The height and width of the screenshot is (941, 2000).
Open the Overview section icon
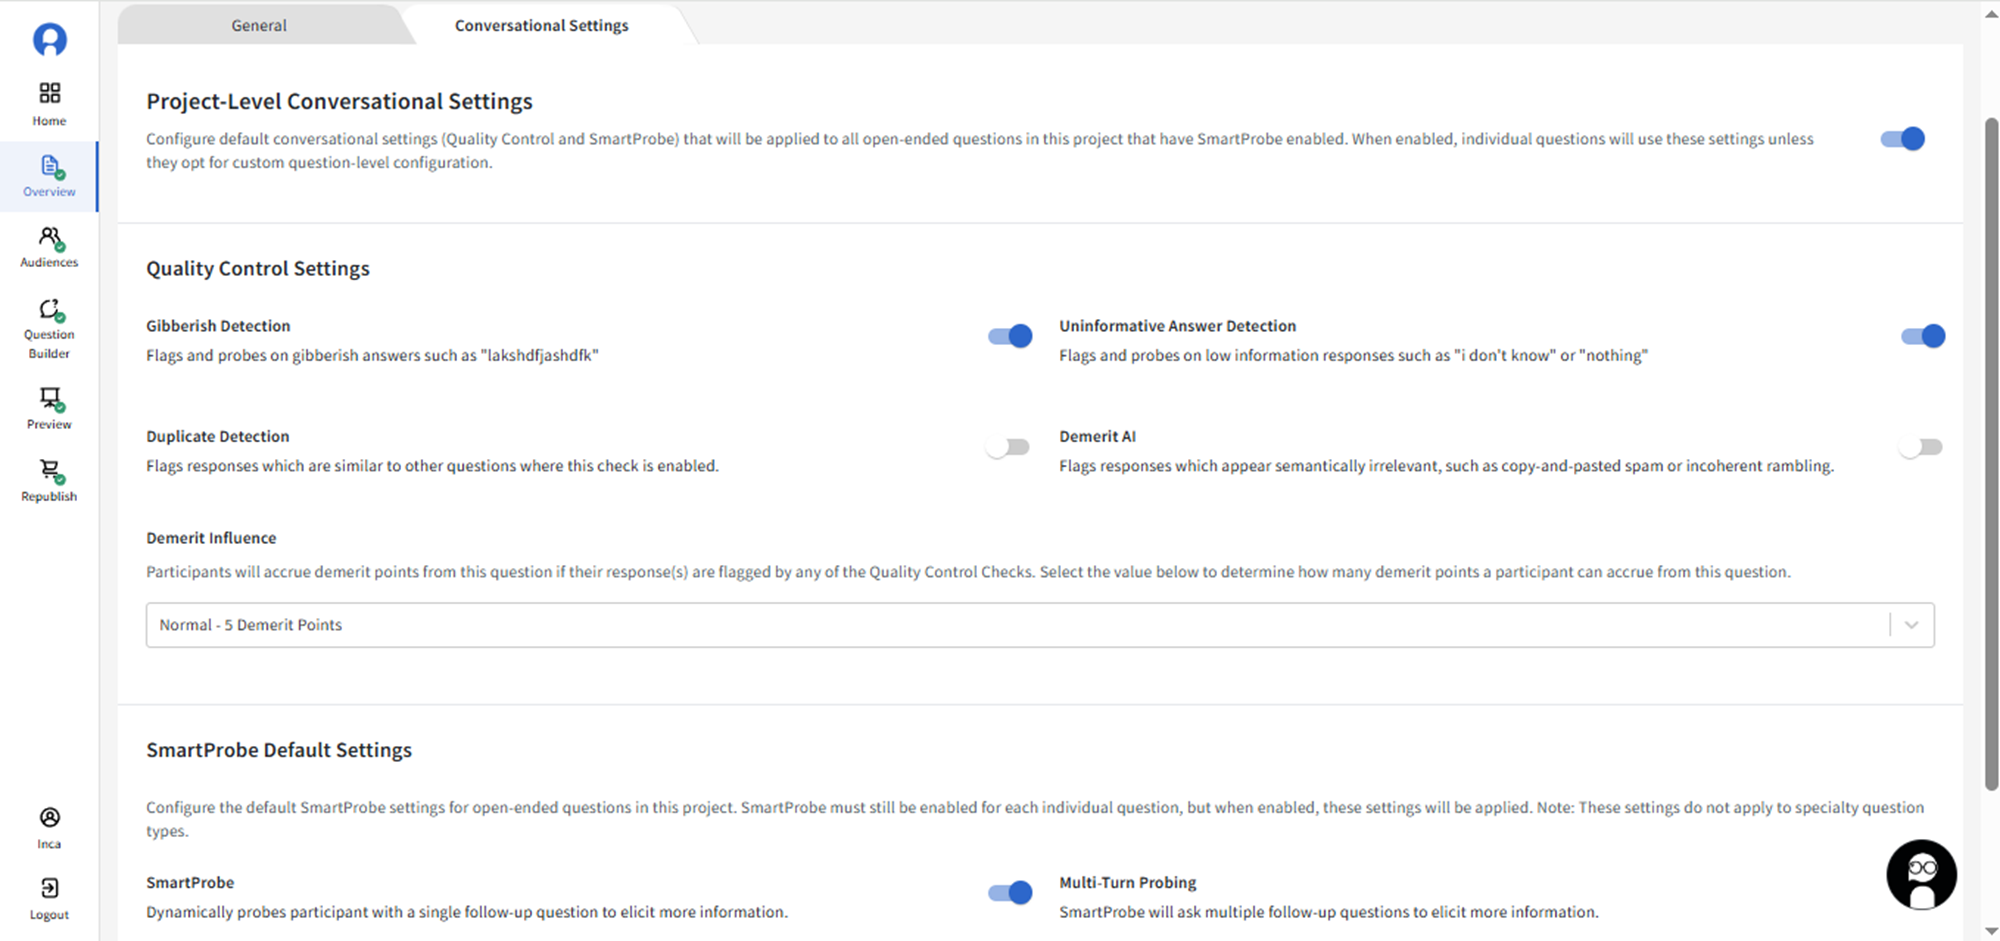point(50,167)
